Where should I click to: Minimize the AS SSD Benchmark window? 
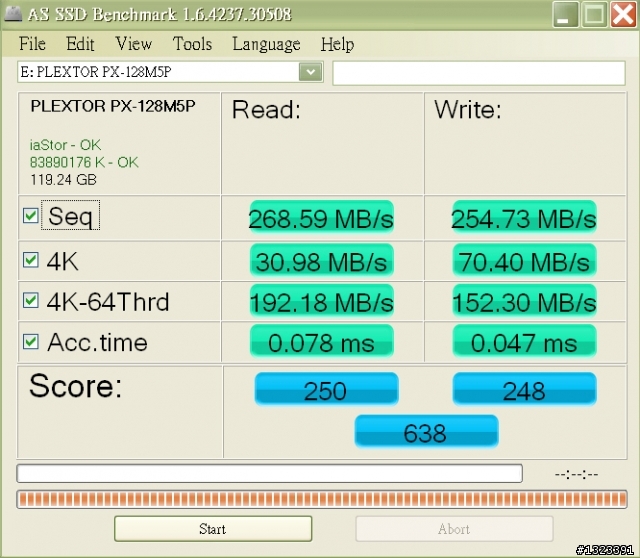click(x=565, y=14)
